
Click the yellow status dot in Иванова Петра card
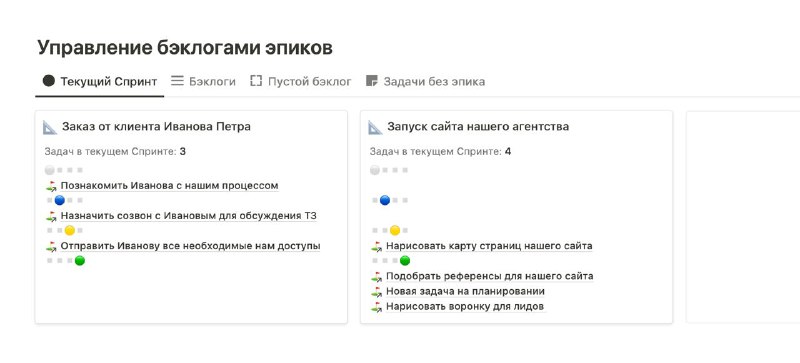(x=70, y=231)
